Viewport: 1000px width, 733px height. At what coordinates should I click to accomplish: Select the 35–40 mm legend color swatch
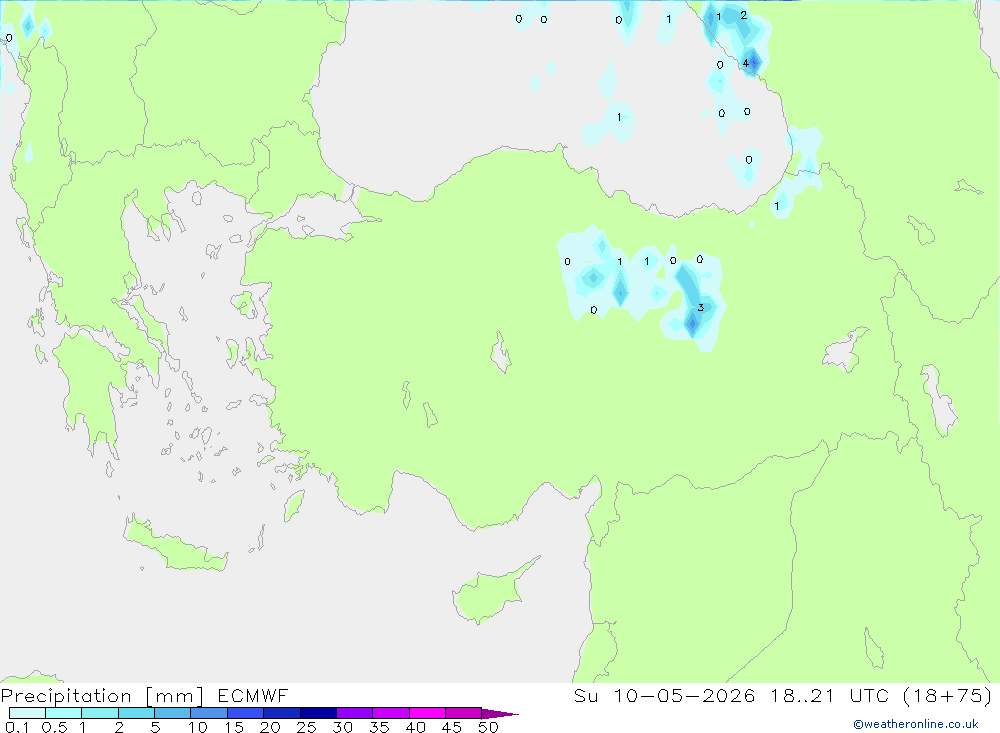(391, 713)
